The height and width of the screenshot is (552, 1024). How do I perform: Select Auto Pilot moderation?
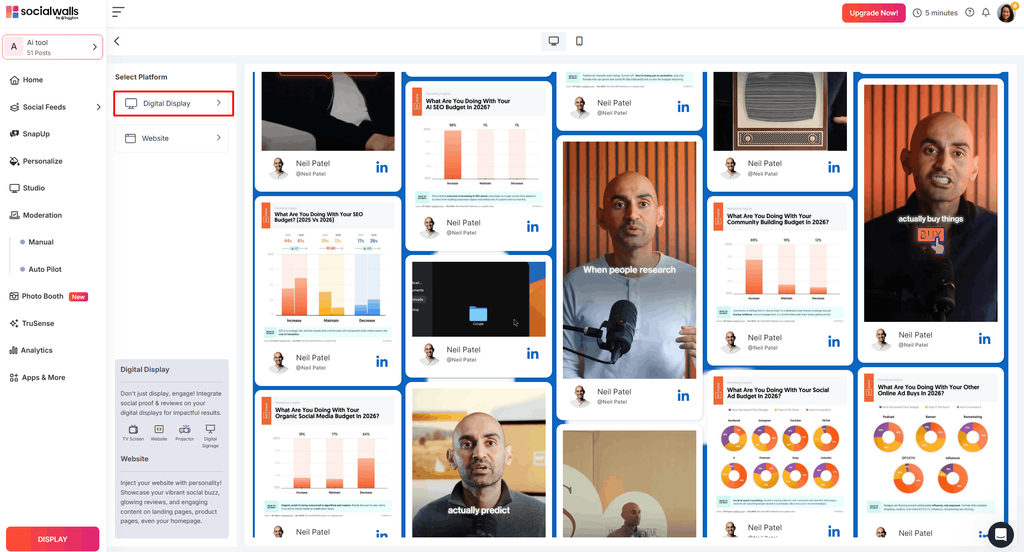[44, 269]
